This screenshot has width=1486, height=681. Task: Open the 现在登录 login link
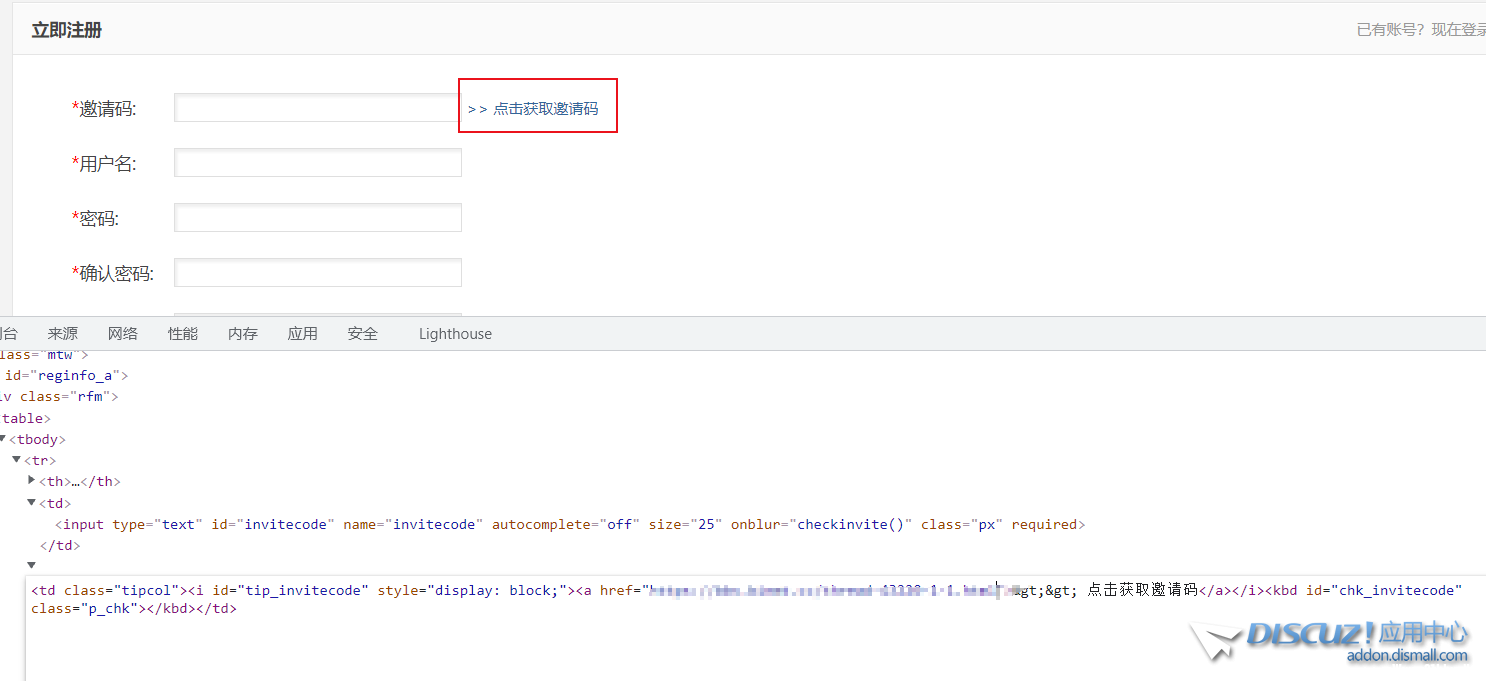pos(1458,30)
